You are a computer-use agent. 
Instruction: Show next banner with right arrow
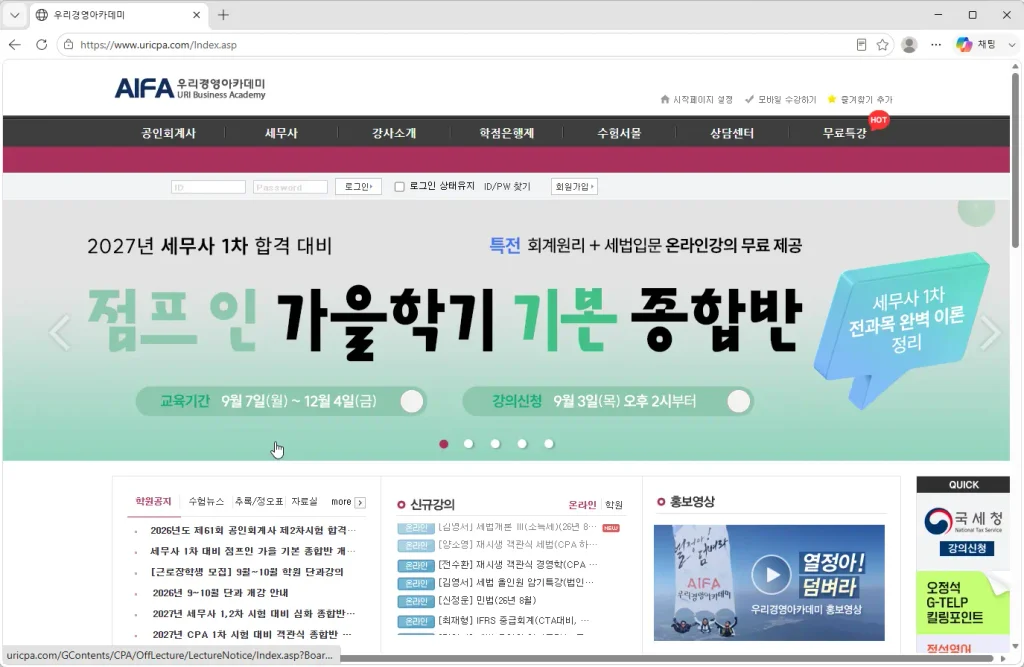(x=990, y=333)
